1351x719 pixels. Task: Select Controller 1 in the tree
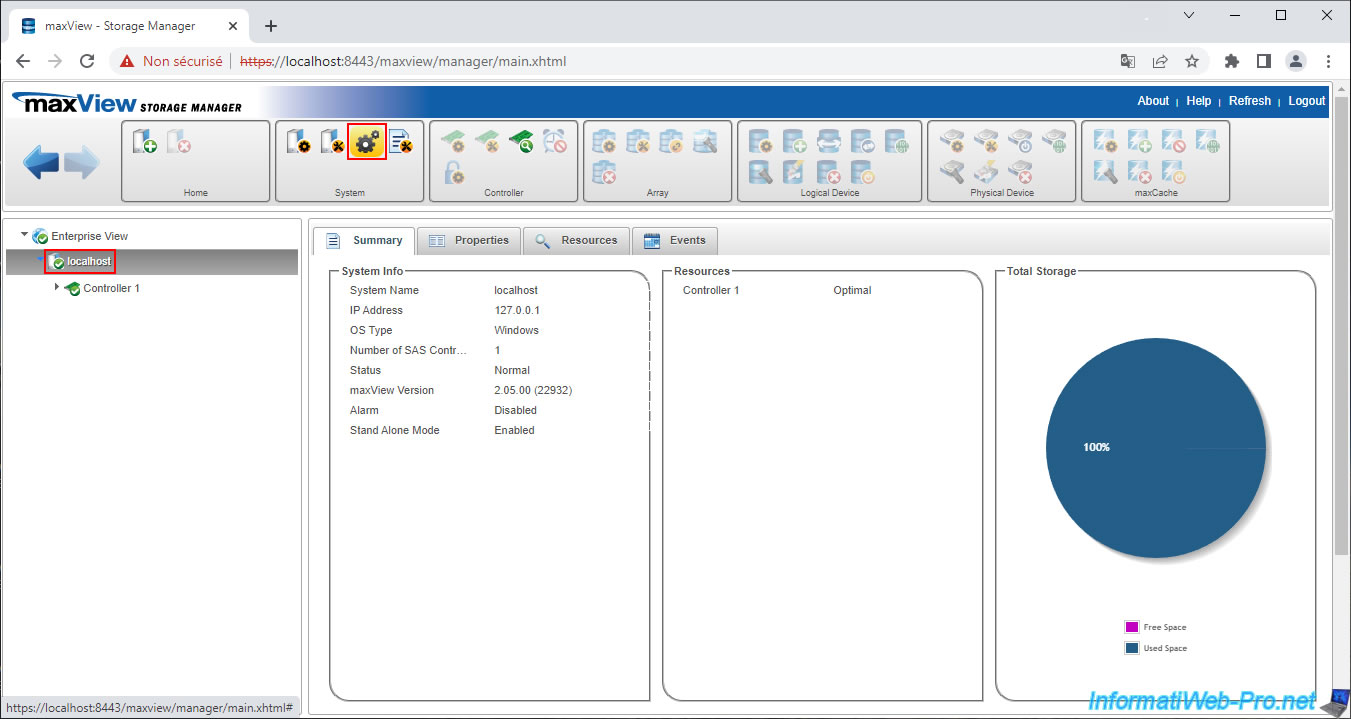click(111, 288)
